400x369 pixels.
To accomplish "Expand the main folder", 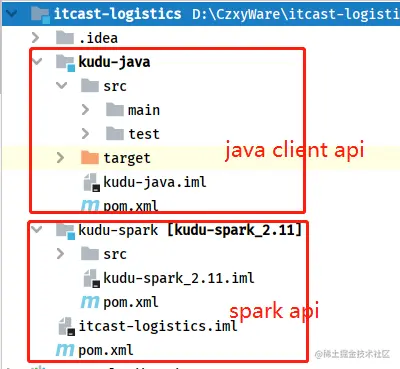I will [x=85, y=110].
